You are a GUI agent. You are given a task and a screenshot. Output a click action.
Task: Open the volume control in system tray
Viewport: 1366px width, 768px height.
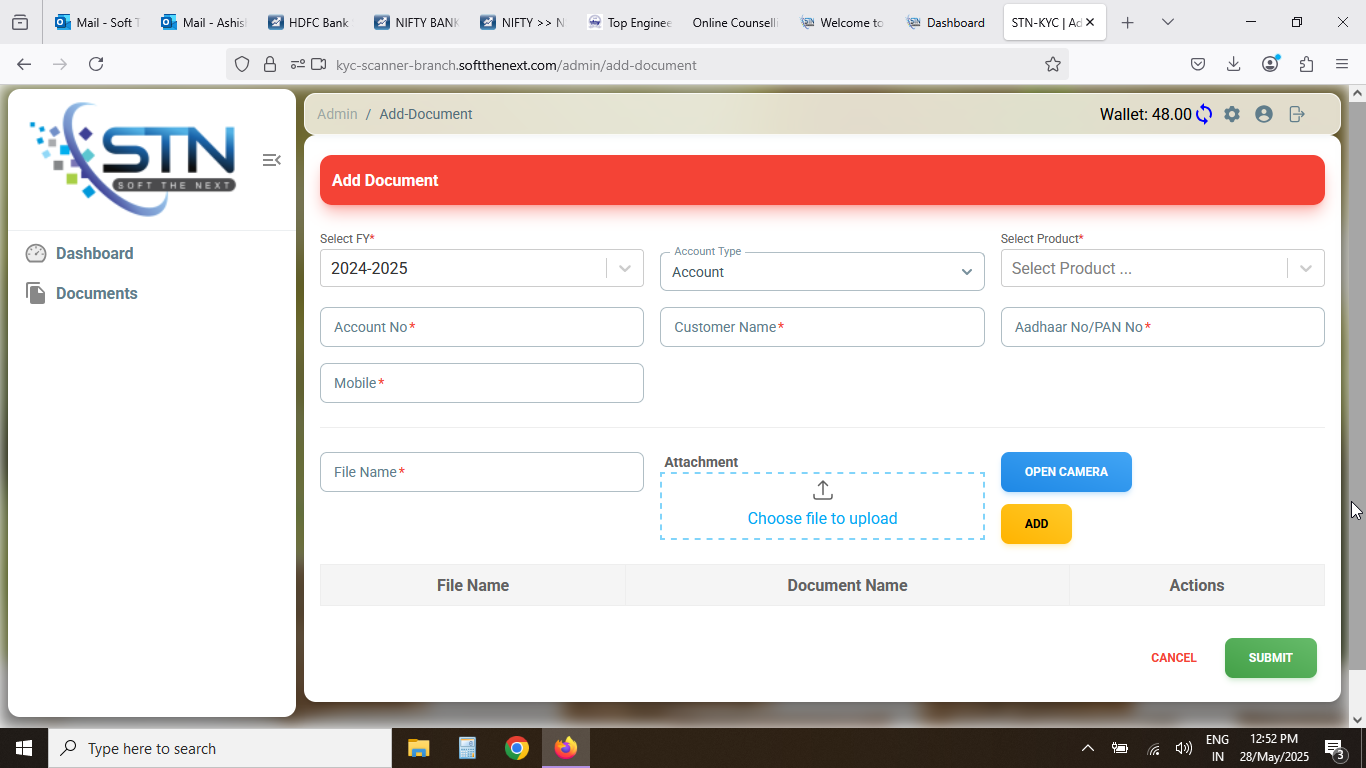pos(1184,748)
